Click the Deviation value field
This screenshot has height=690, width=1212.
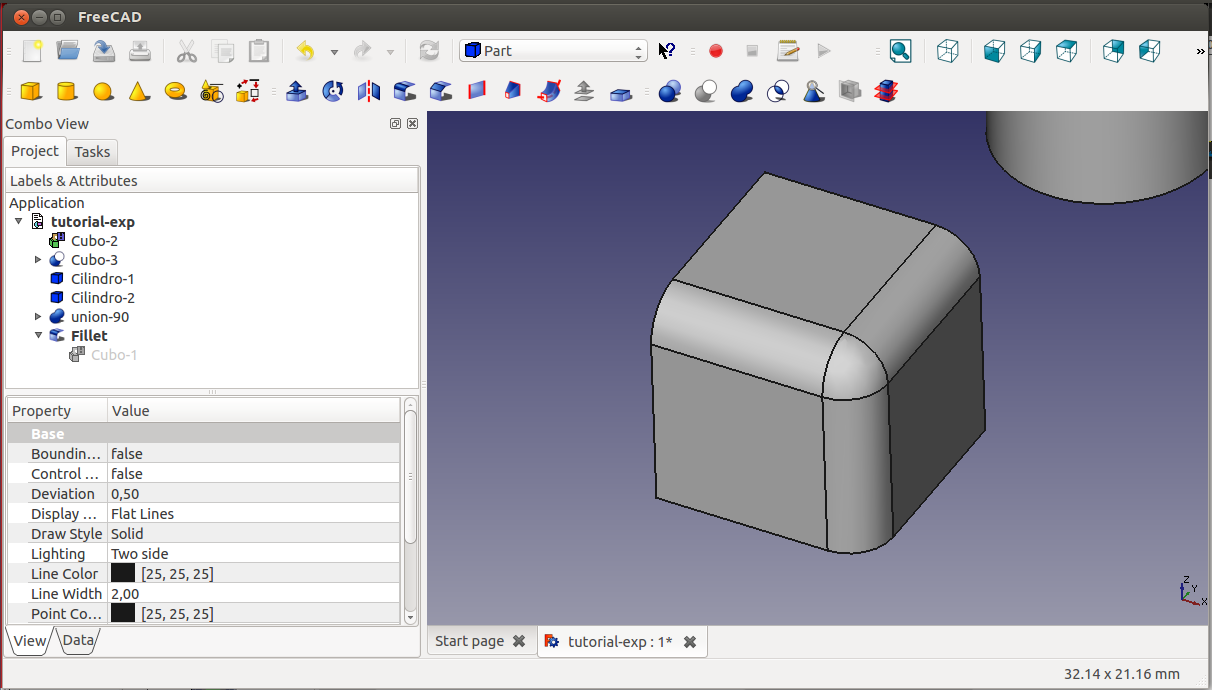click(250, 494)
